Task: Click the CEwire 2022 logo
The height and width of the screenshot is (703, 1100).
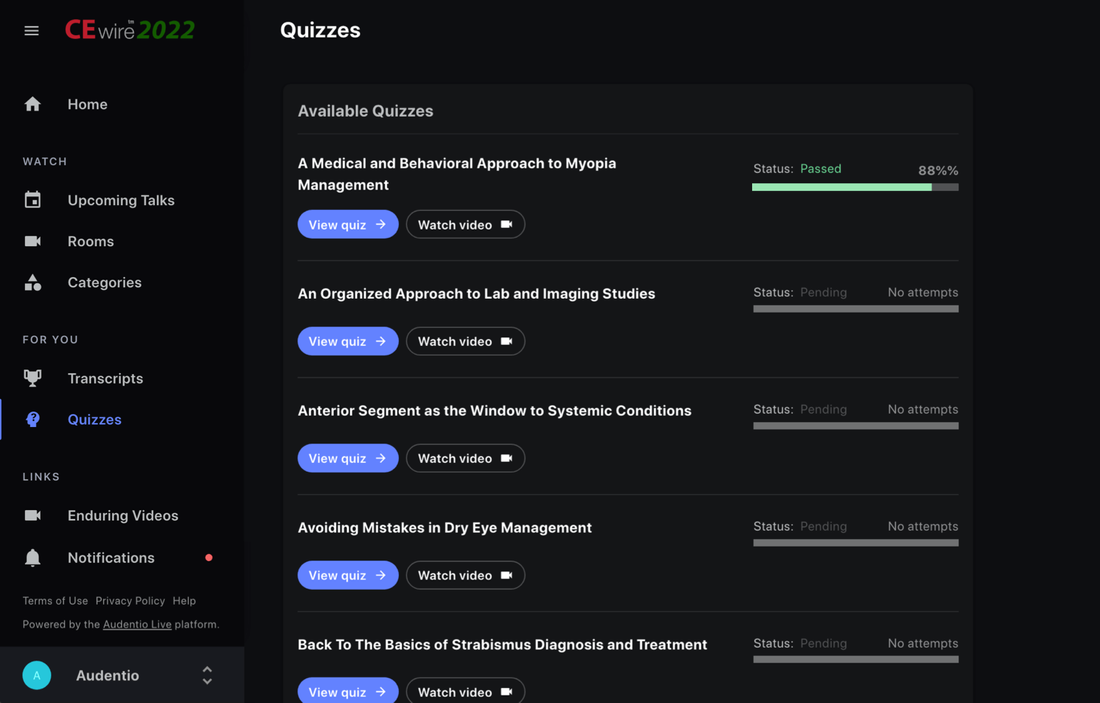Action: point(130,31)
